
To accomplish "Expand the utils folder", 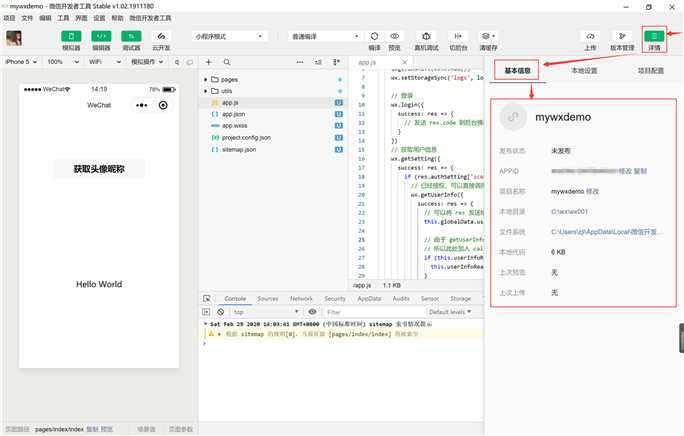I will coord(205,91).
